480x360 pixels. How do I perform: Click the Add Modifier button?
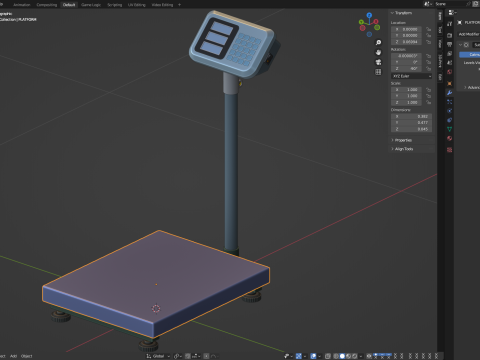click(x=469, y=34)
